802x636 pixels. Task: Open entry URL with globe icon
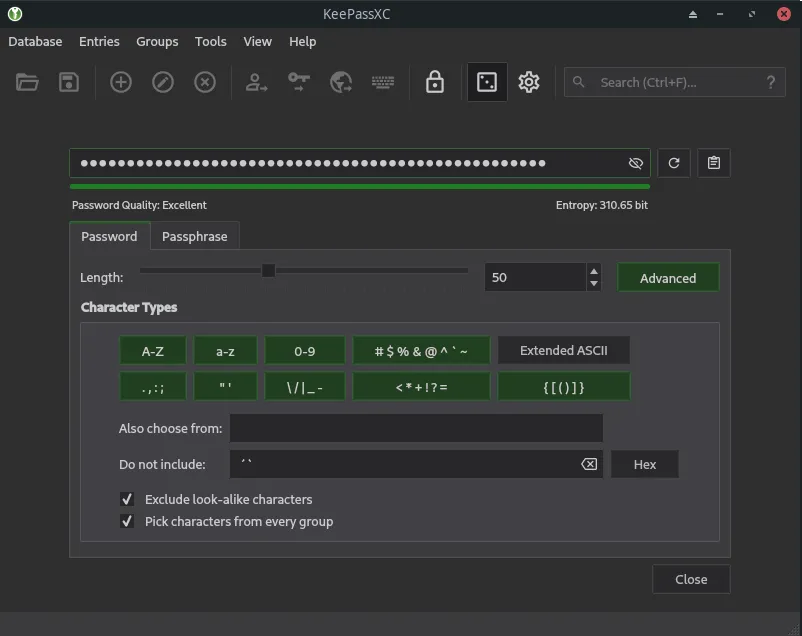tap(341, 82)
